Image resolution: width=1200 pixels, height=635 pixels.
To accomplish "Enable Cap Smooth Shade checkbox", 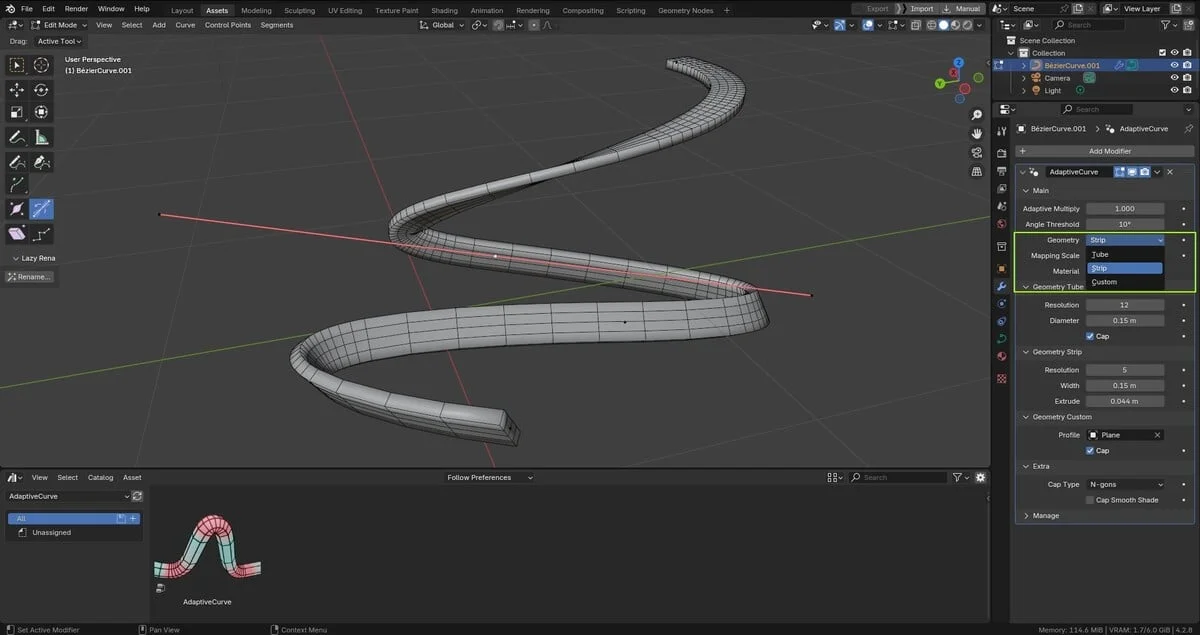I will coord(1092,500).
